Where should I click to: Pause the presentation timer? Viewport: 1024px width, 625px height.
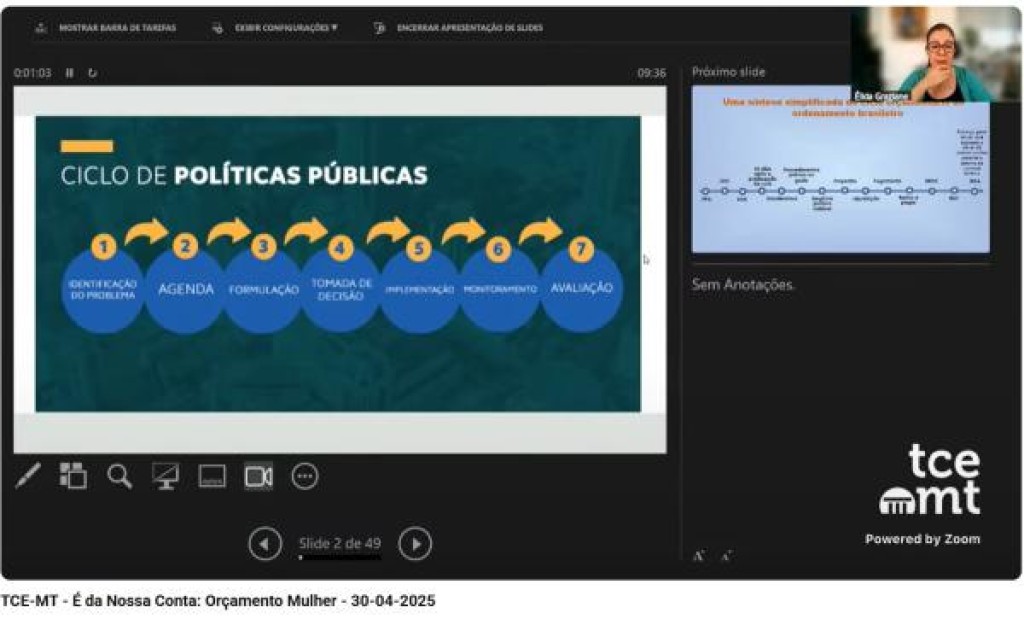click(70, 72)
